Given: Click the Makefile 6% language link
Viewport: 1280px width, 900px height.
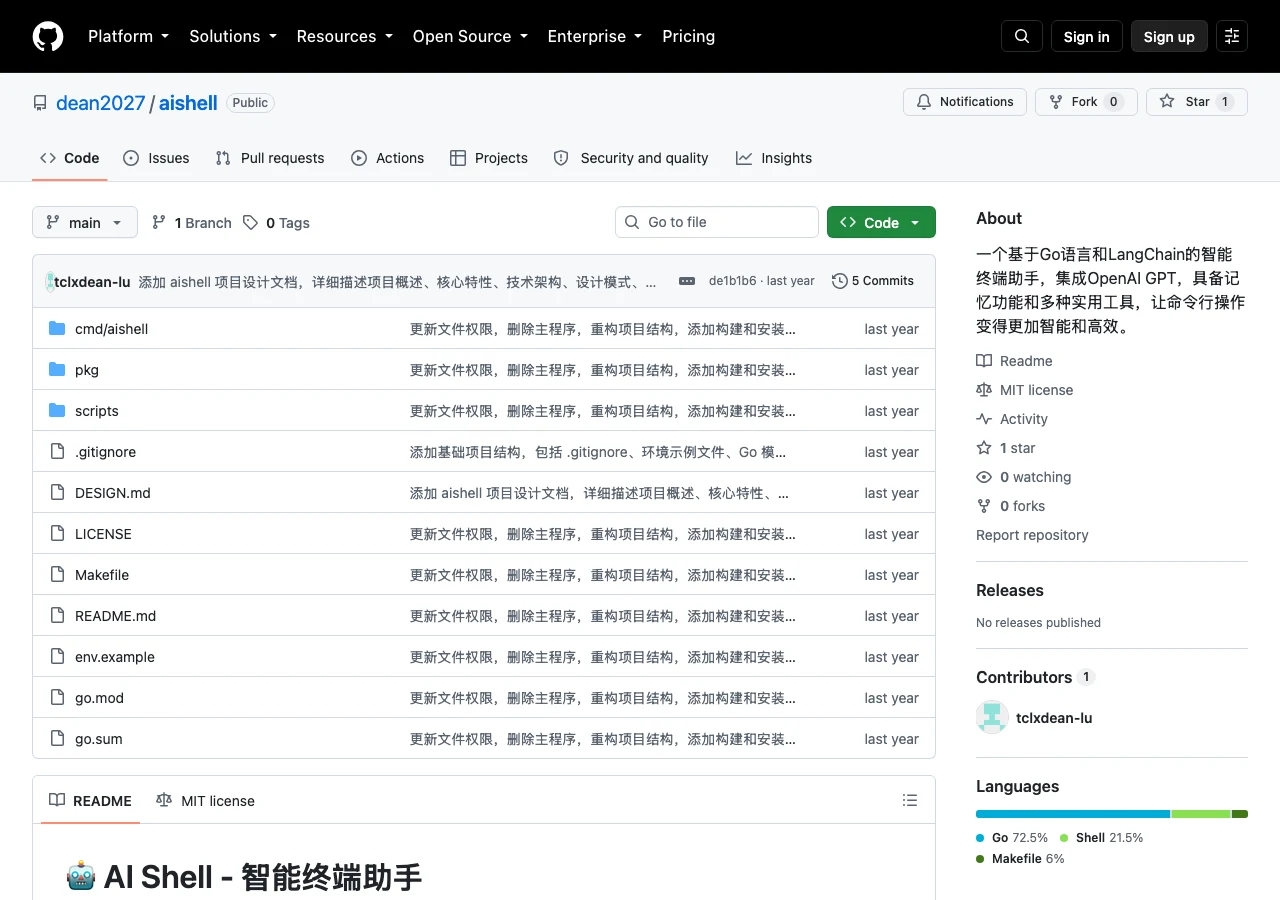Looking at the screenshot, I should (1020, 859).
